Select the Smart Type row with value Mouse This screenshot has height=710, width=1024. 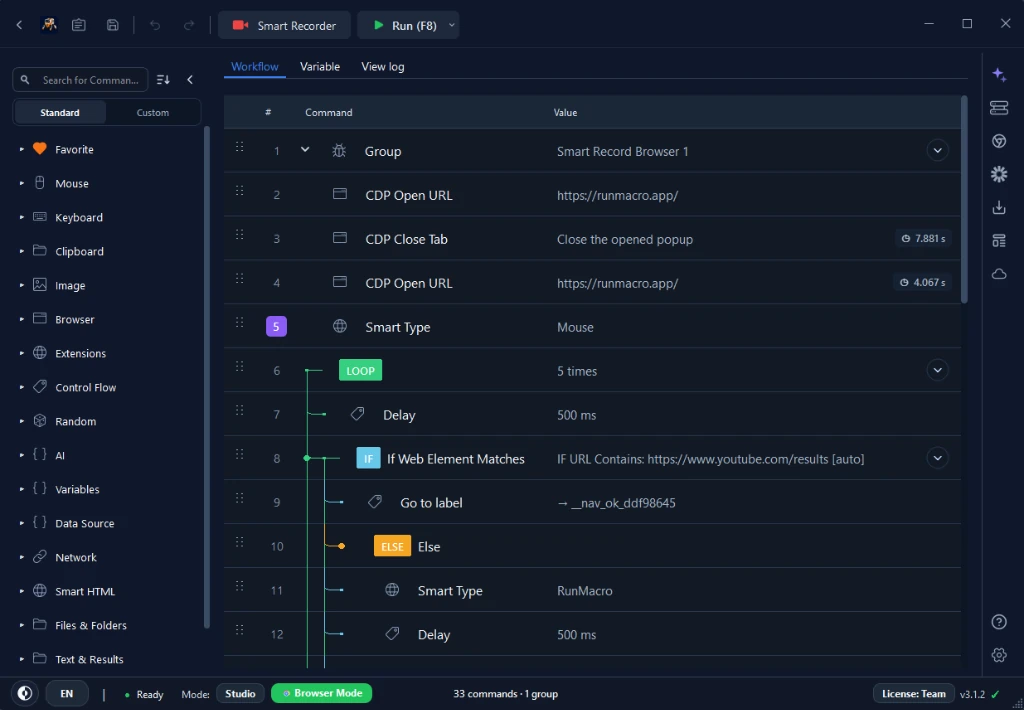[x=592, y=327]
